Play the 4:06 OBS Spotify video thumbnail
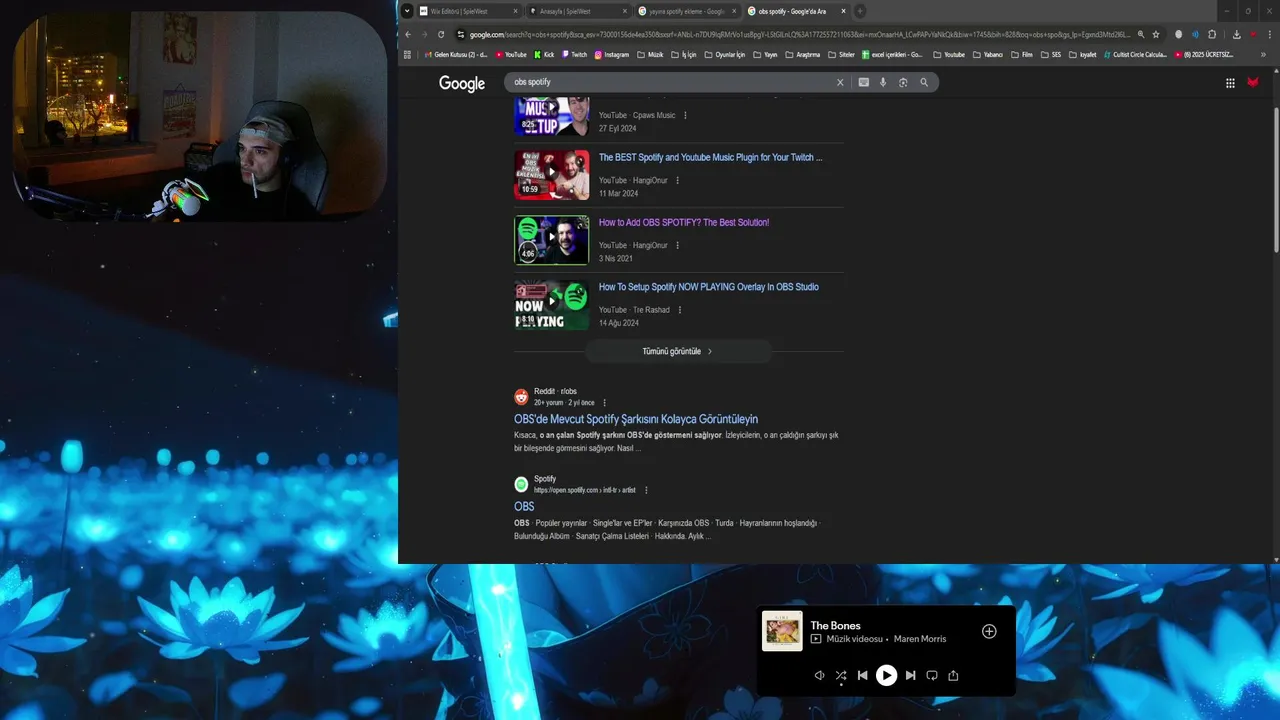 [551, 240]
